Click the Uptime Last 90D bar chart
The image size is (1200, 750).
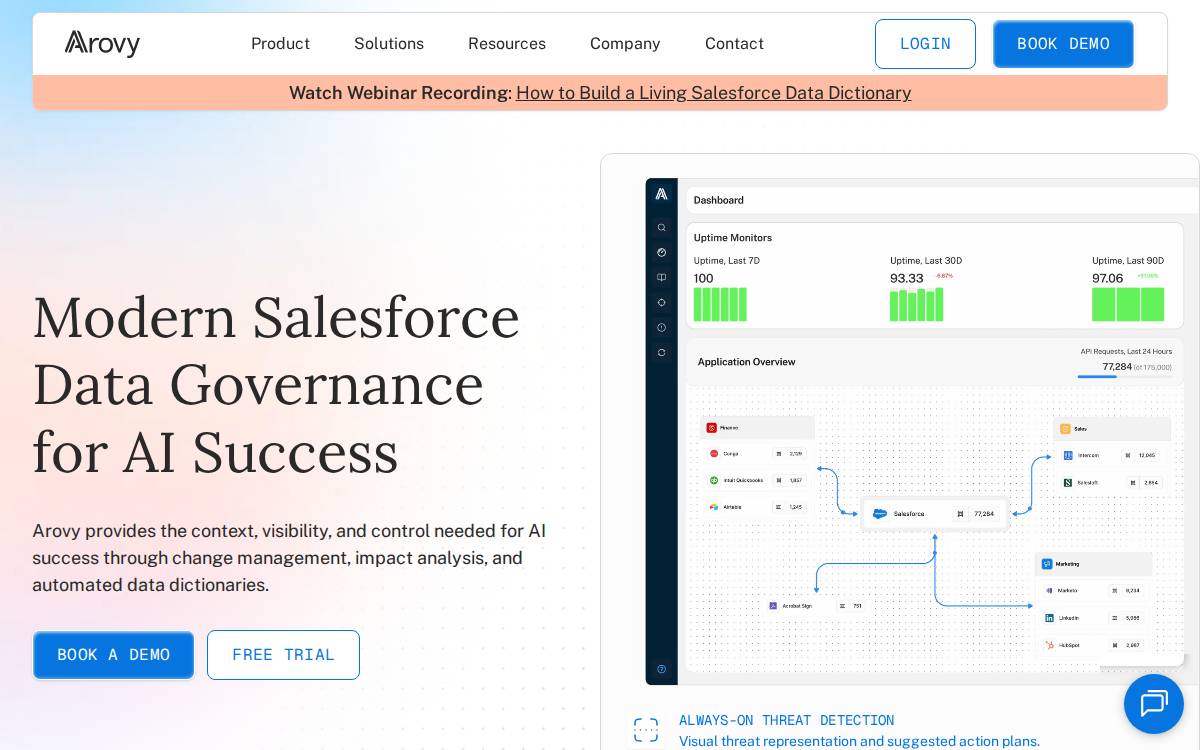coord(1128,304)
